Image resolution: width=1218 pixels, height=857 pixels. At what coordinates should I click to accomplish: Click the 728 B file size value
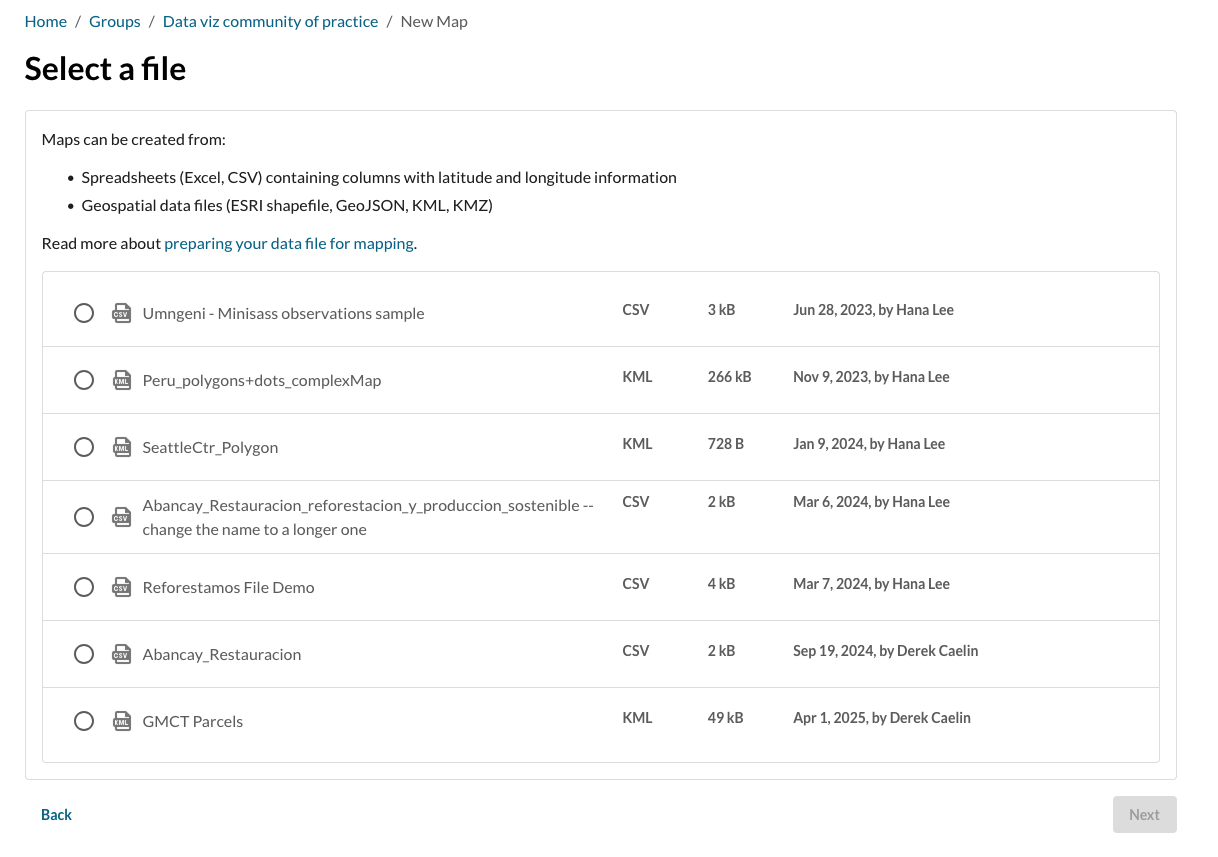[725, 444]
